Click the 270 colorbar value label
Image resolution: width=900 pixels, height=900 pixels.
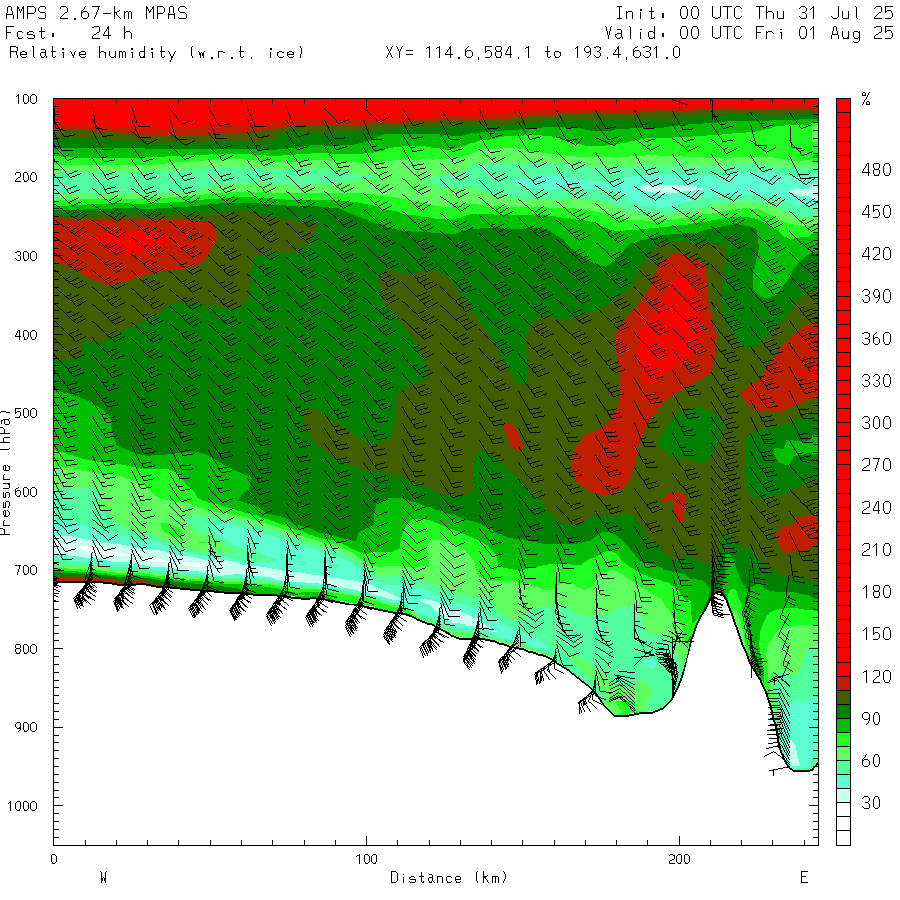coord(876,465)
